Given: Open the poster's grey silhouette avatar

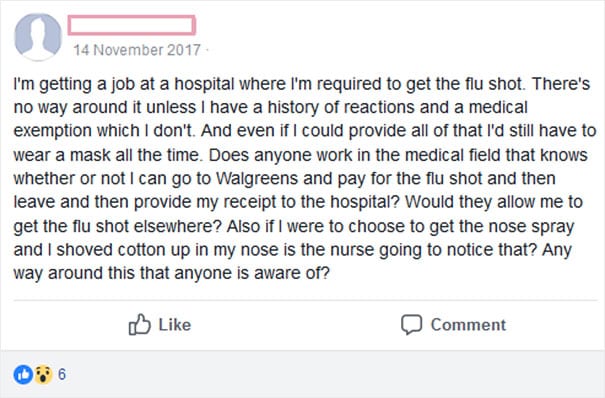Looking at the screenshot, I should [x=38, y=37].
